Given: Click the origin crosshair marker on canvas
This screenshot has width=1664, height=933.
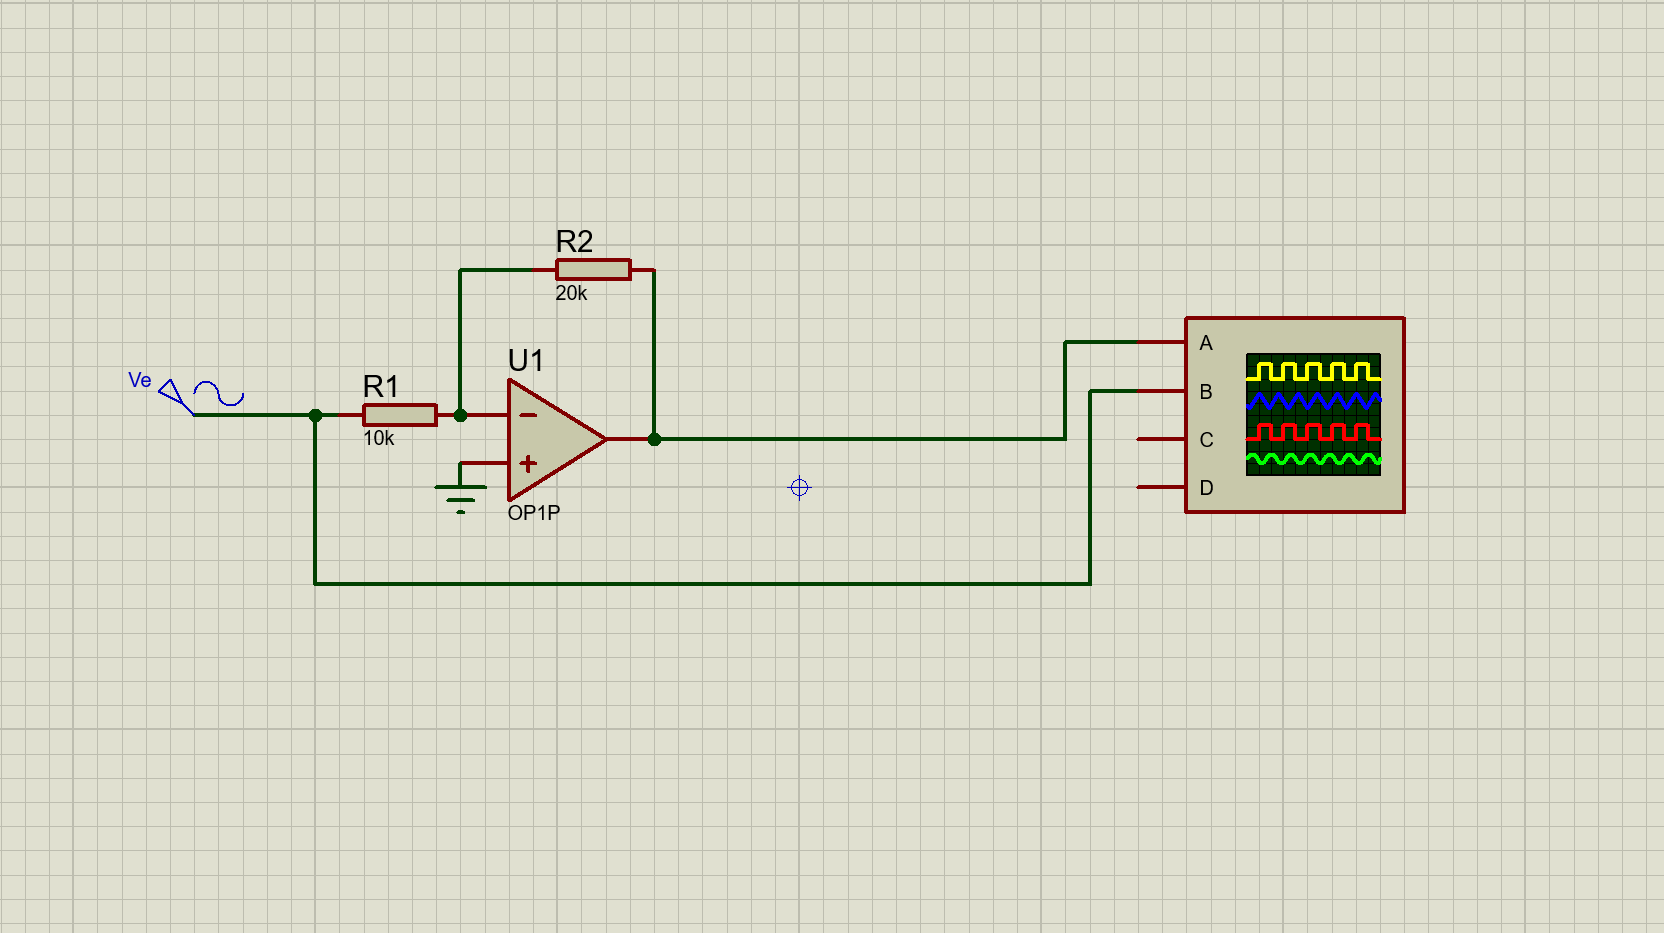Looking at the screenshot, I should pyautogui.click(x=799, y=488).
